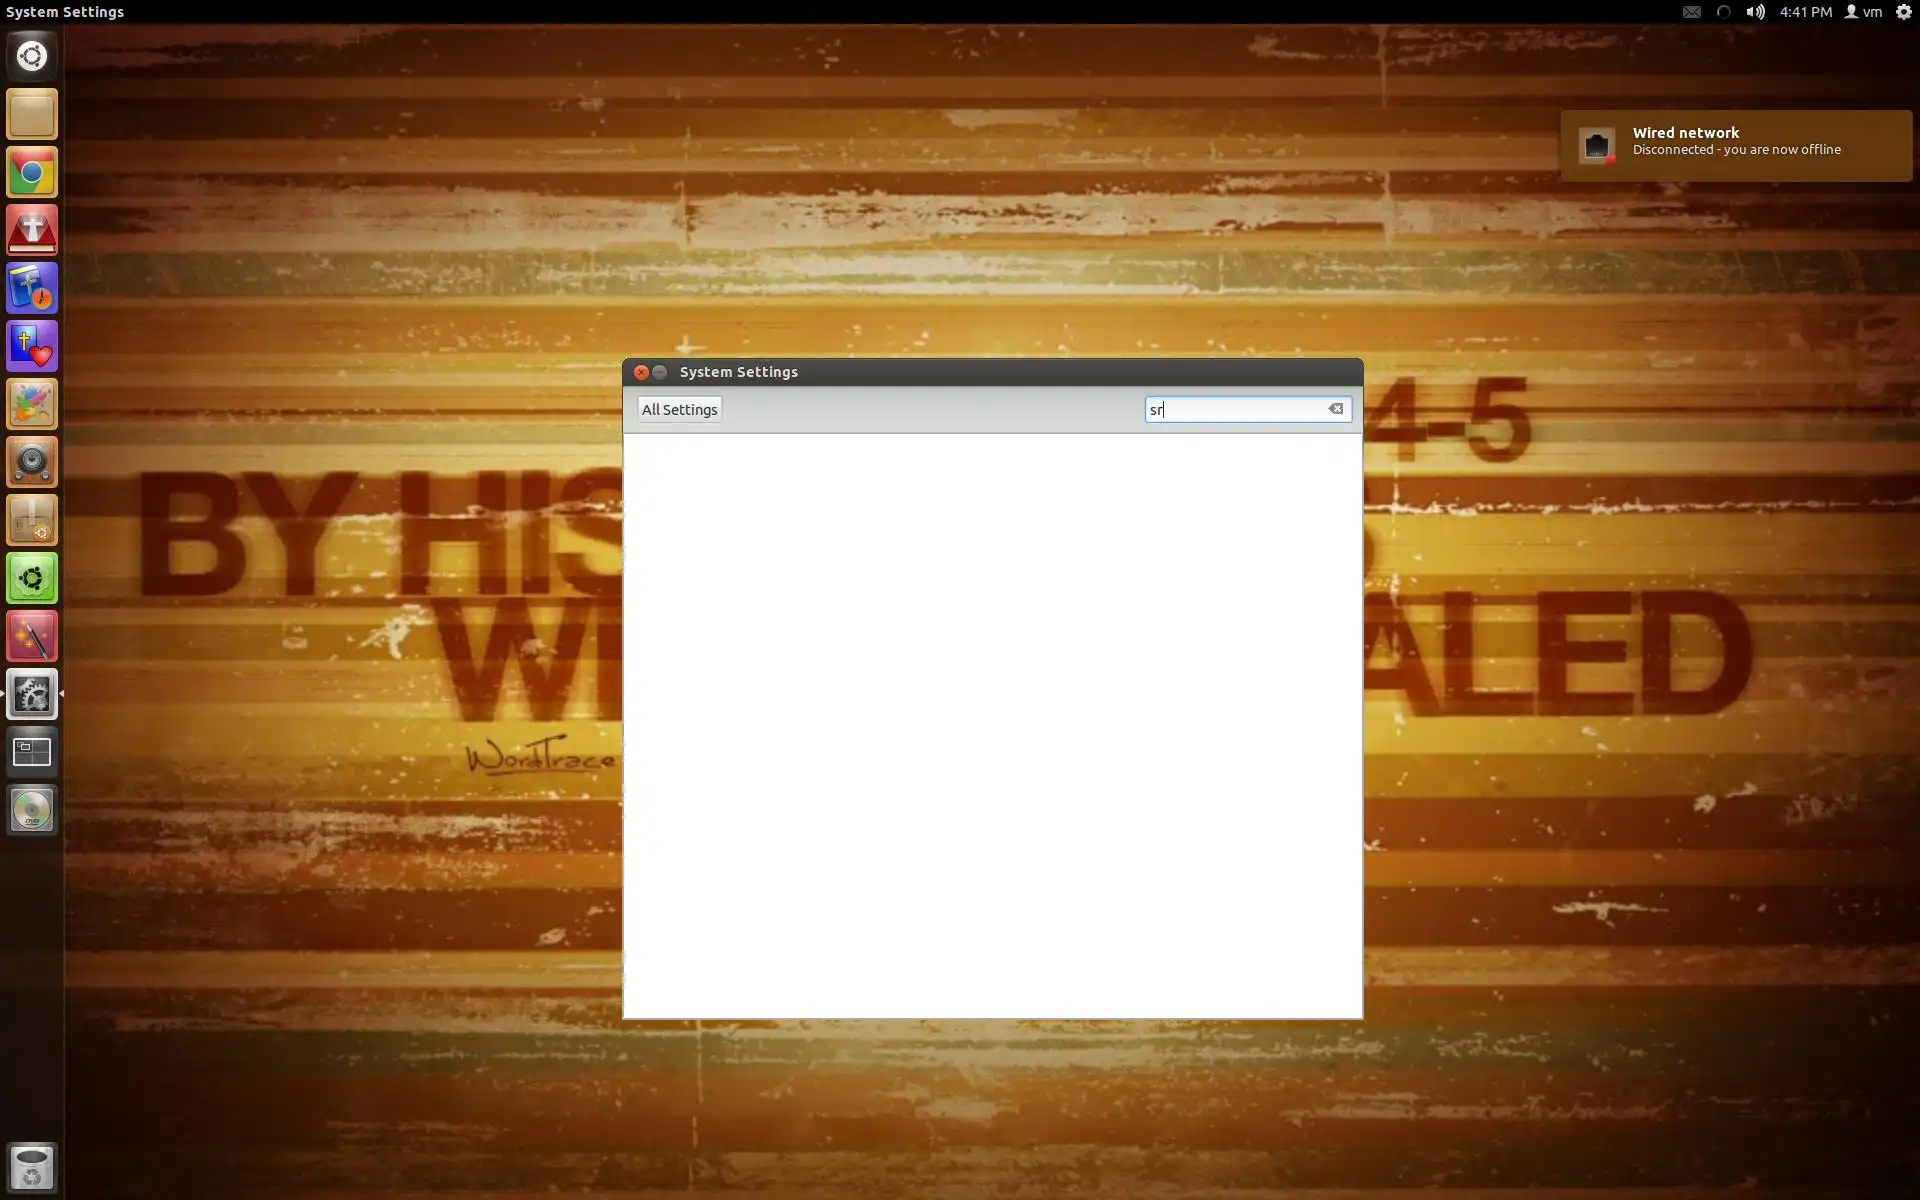This screenshot has height=1200, width=1920.
Task: Launch the green Ubuntu logo app
Action: coord(32,578)
